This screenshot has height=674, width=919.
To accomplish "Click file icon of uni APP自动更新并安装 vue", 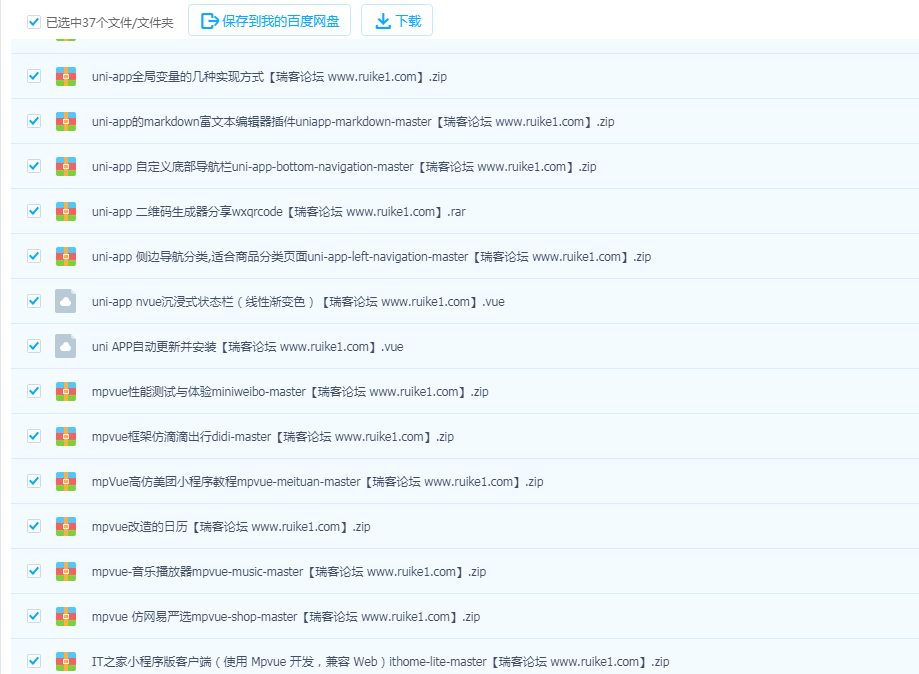I will point(66,346).
